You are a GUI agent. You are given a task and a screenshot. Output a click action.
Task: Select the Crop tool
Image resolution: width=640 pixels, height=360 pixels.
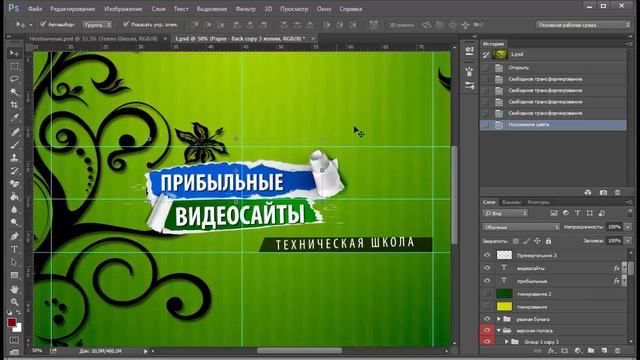(14, 105)
